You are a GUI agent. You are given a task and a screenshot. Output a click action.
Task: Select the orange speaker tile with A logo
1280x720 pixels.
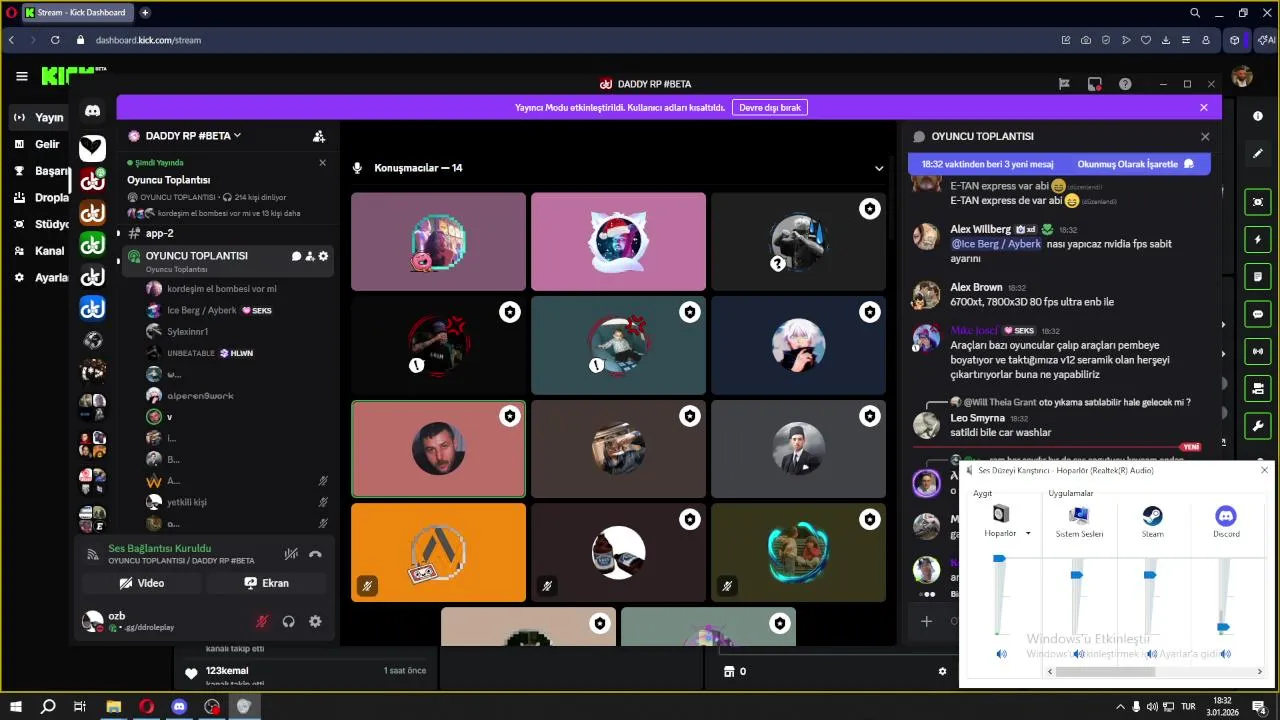(x=438, y=552)
